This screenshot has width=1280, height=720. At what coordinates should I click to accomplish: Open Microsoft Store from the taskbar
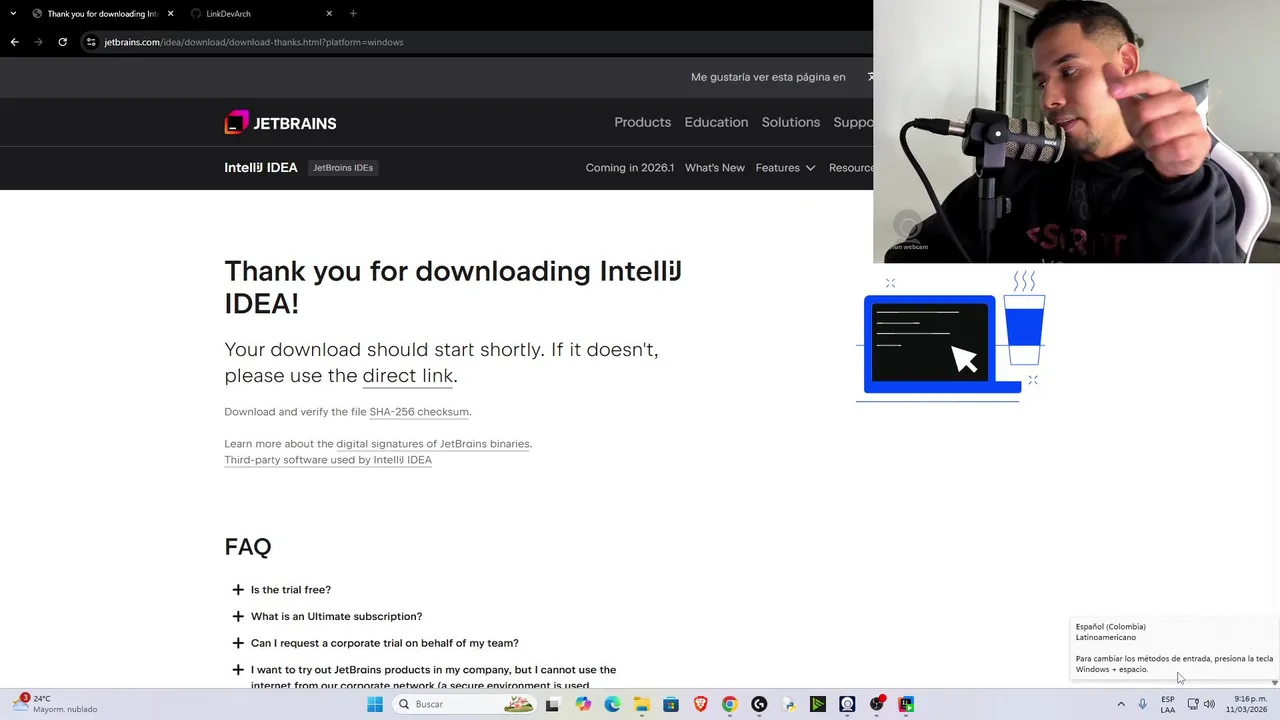tap(671, 704)
